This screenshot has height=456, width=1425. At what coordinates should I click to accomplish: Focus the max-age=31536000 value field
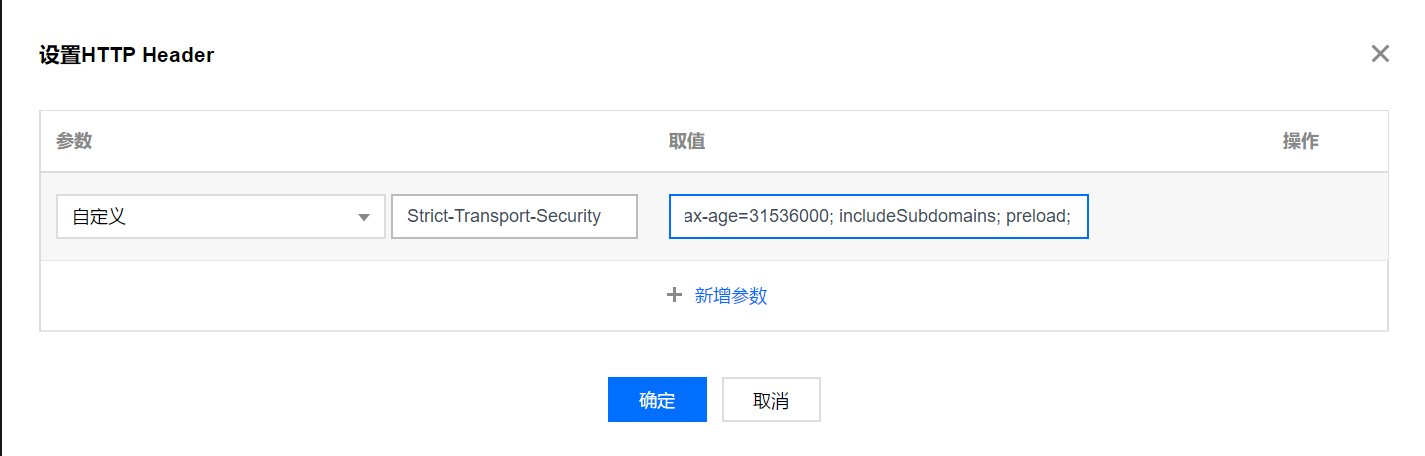pos(878,217)
